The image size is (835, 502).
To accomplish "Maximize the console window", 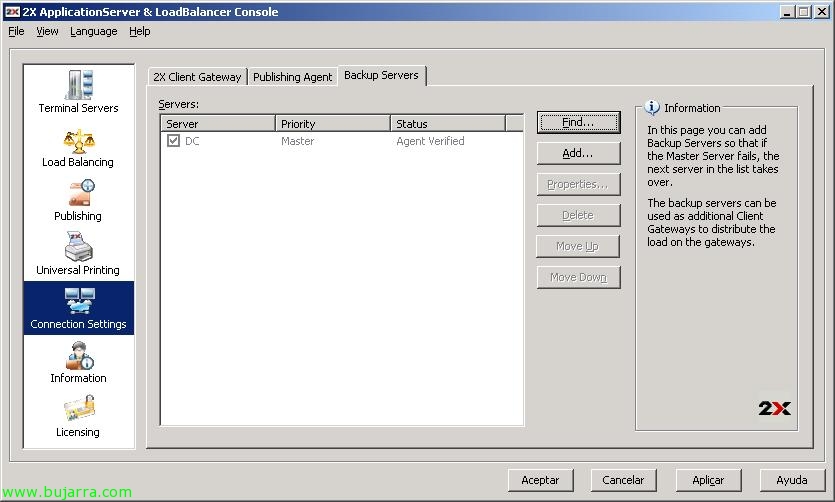I will tap(804, 12).
